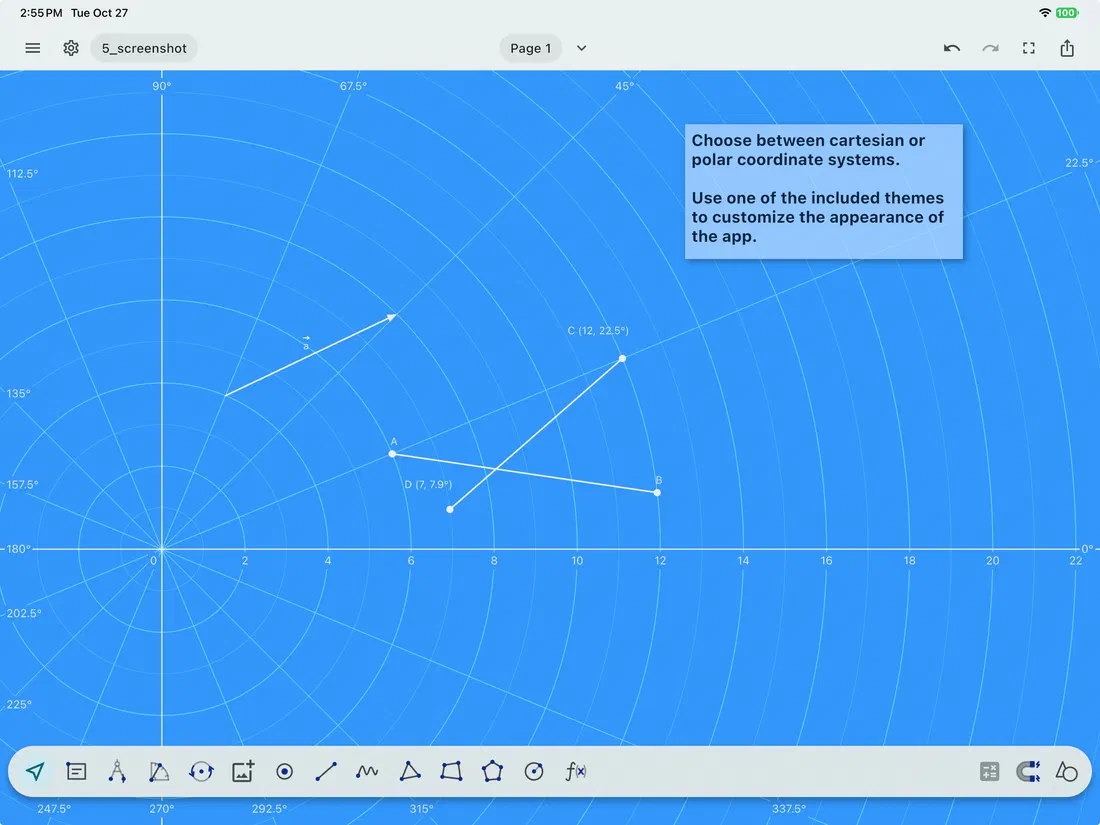The width and height of the screenshot is (1100, 825).
Task: Click the axis value 10 label
Action: click(577, 561)
